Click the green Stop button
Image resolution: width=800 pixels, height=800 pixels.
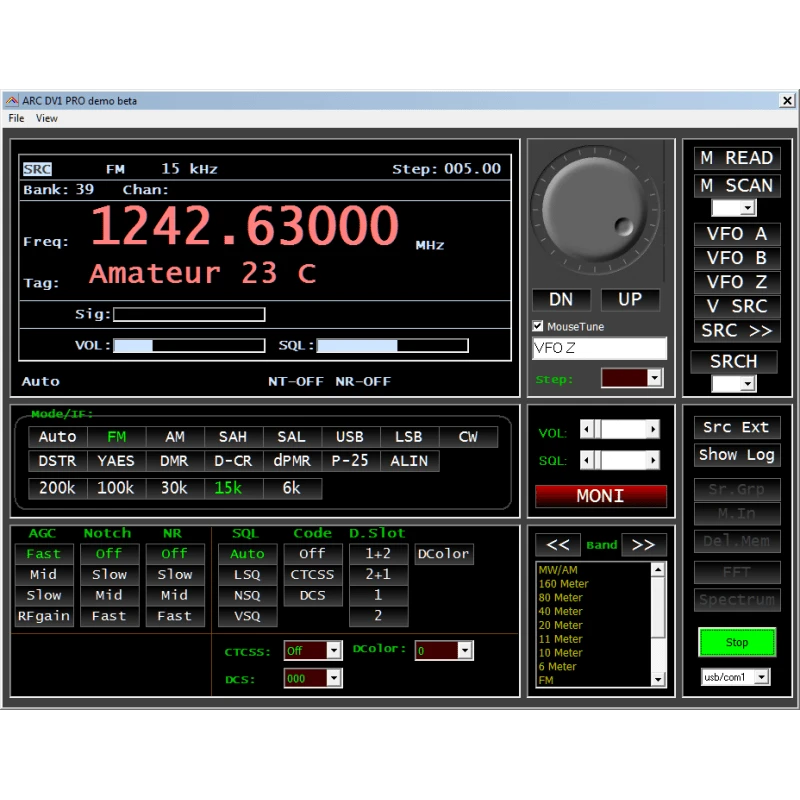click(x=737, y=642)
